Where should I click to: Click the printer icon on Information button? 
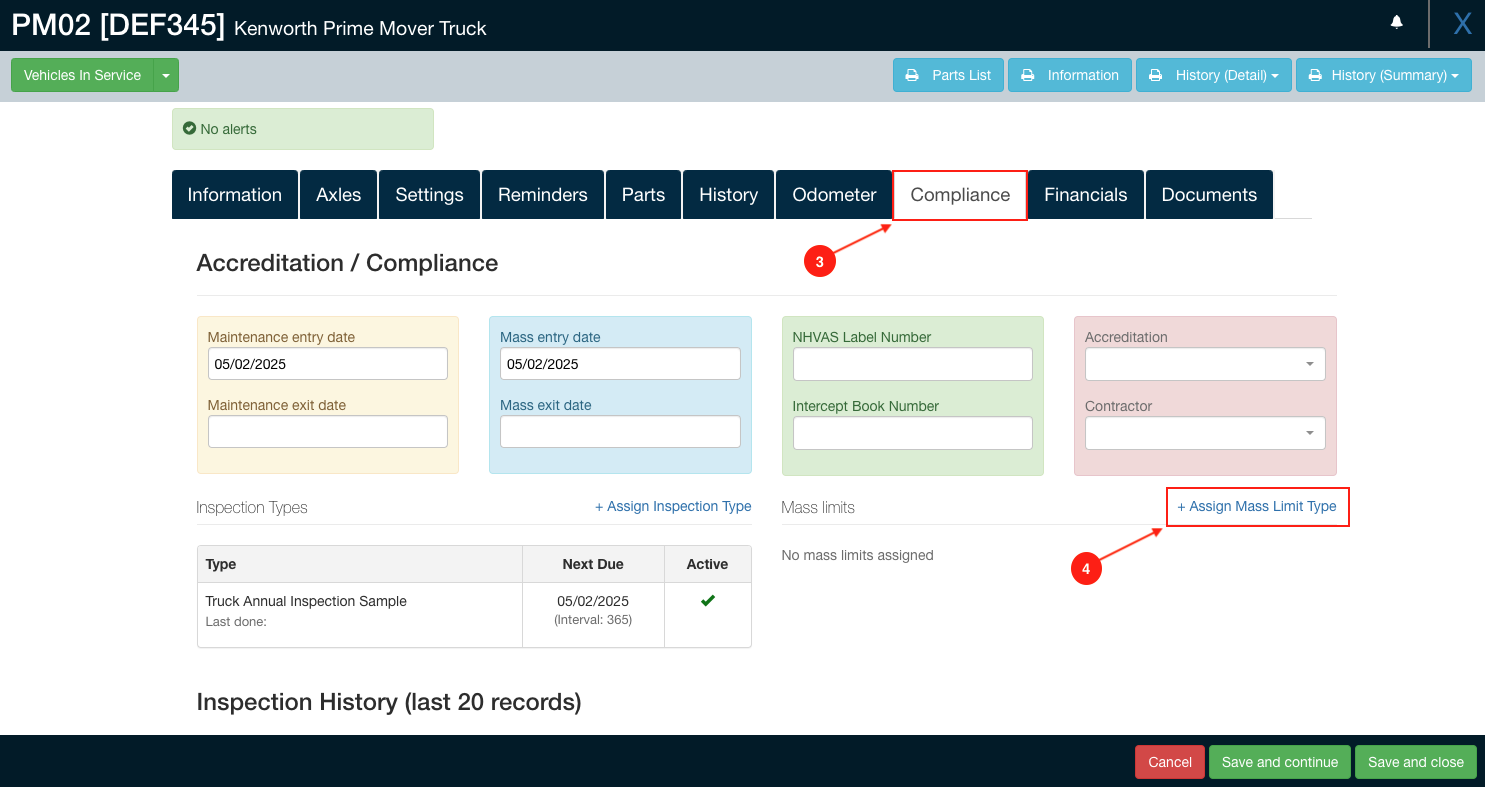[1027, 75]
